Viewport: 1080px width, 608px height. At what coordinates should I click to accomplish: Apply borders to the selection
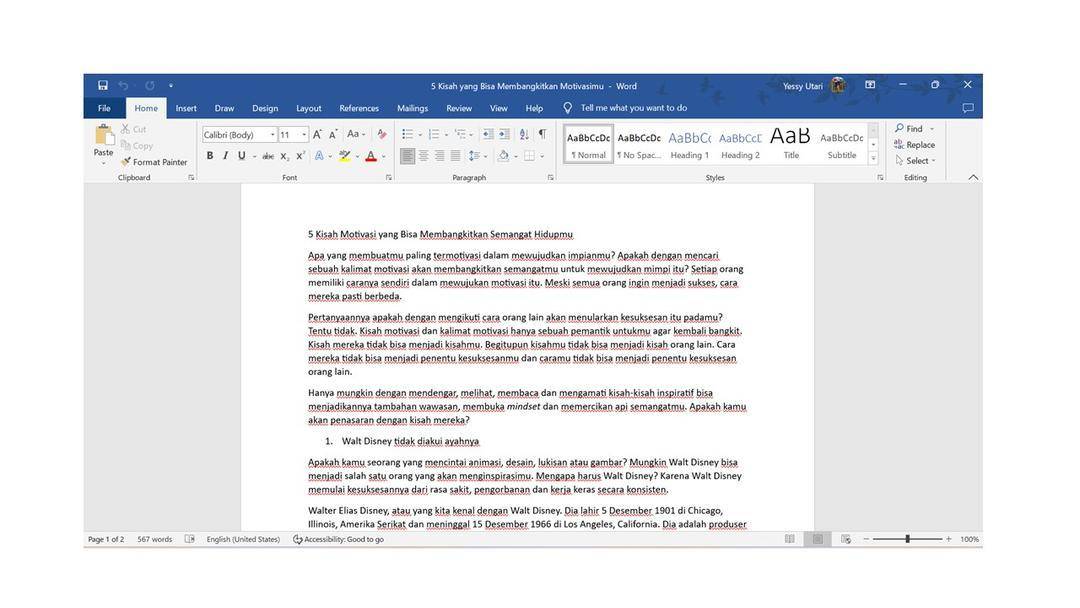[529, 156]
